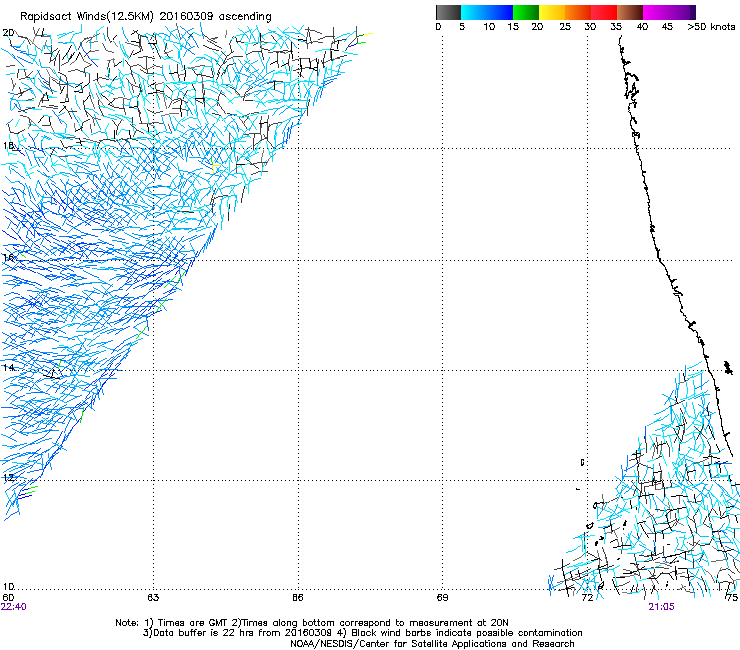
Task: Click the latitude axis label '12'
Action: point(8,477)
